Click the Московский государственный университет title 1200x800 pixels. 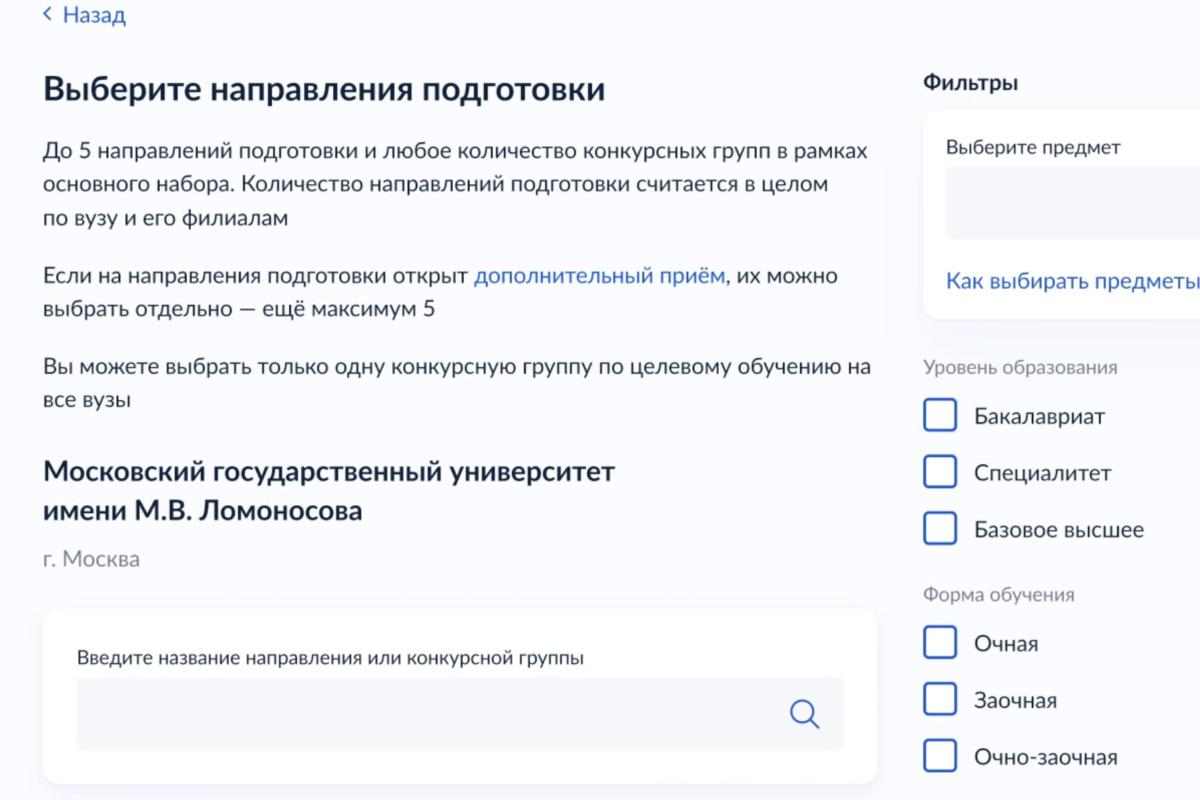pyautogui.click(x=329, y=490)
